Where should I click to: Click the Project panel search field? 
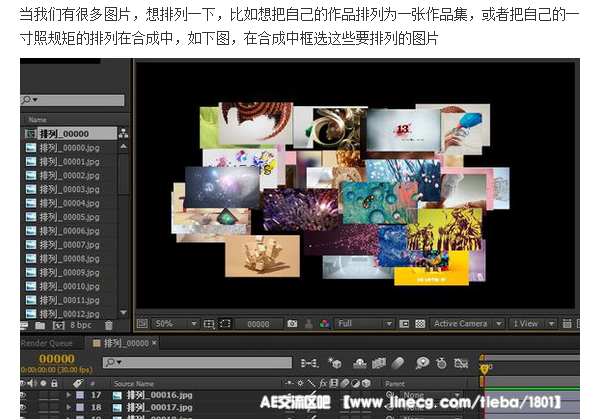pyautogui.click(x=72, y=100)
